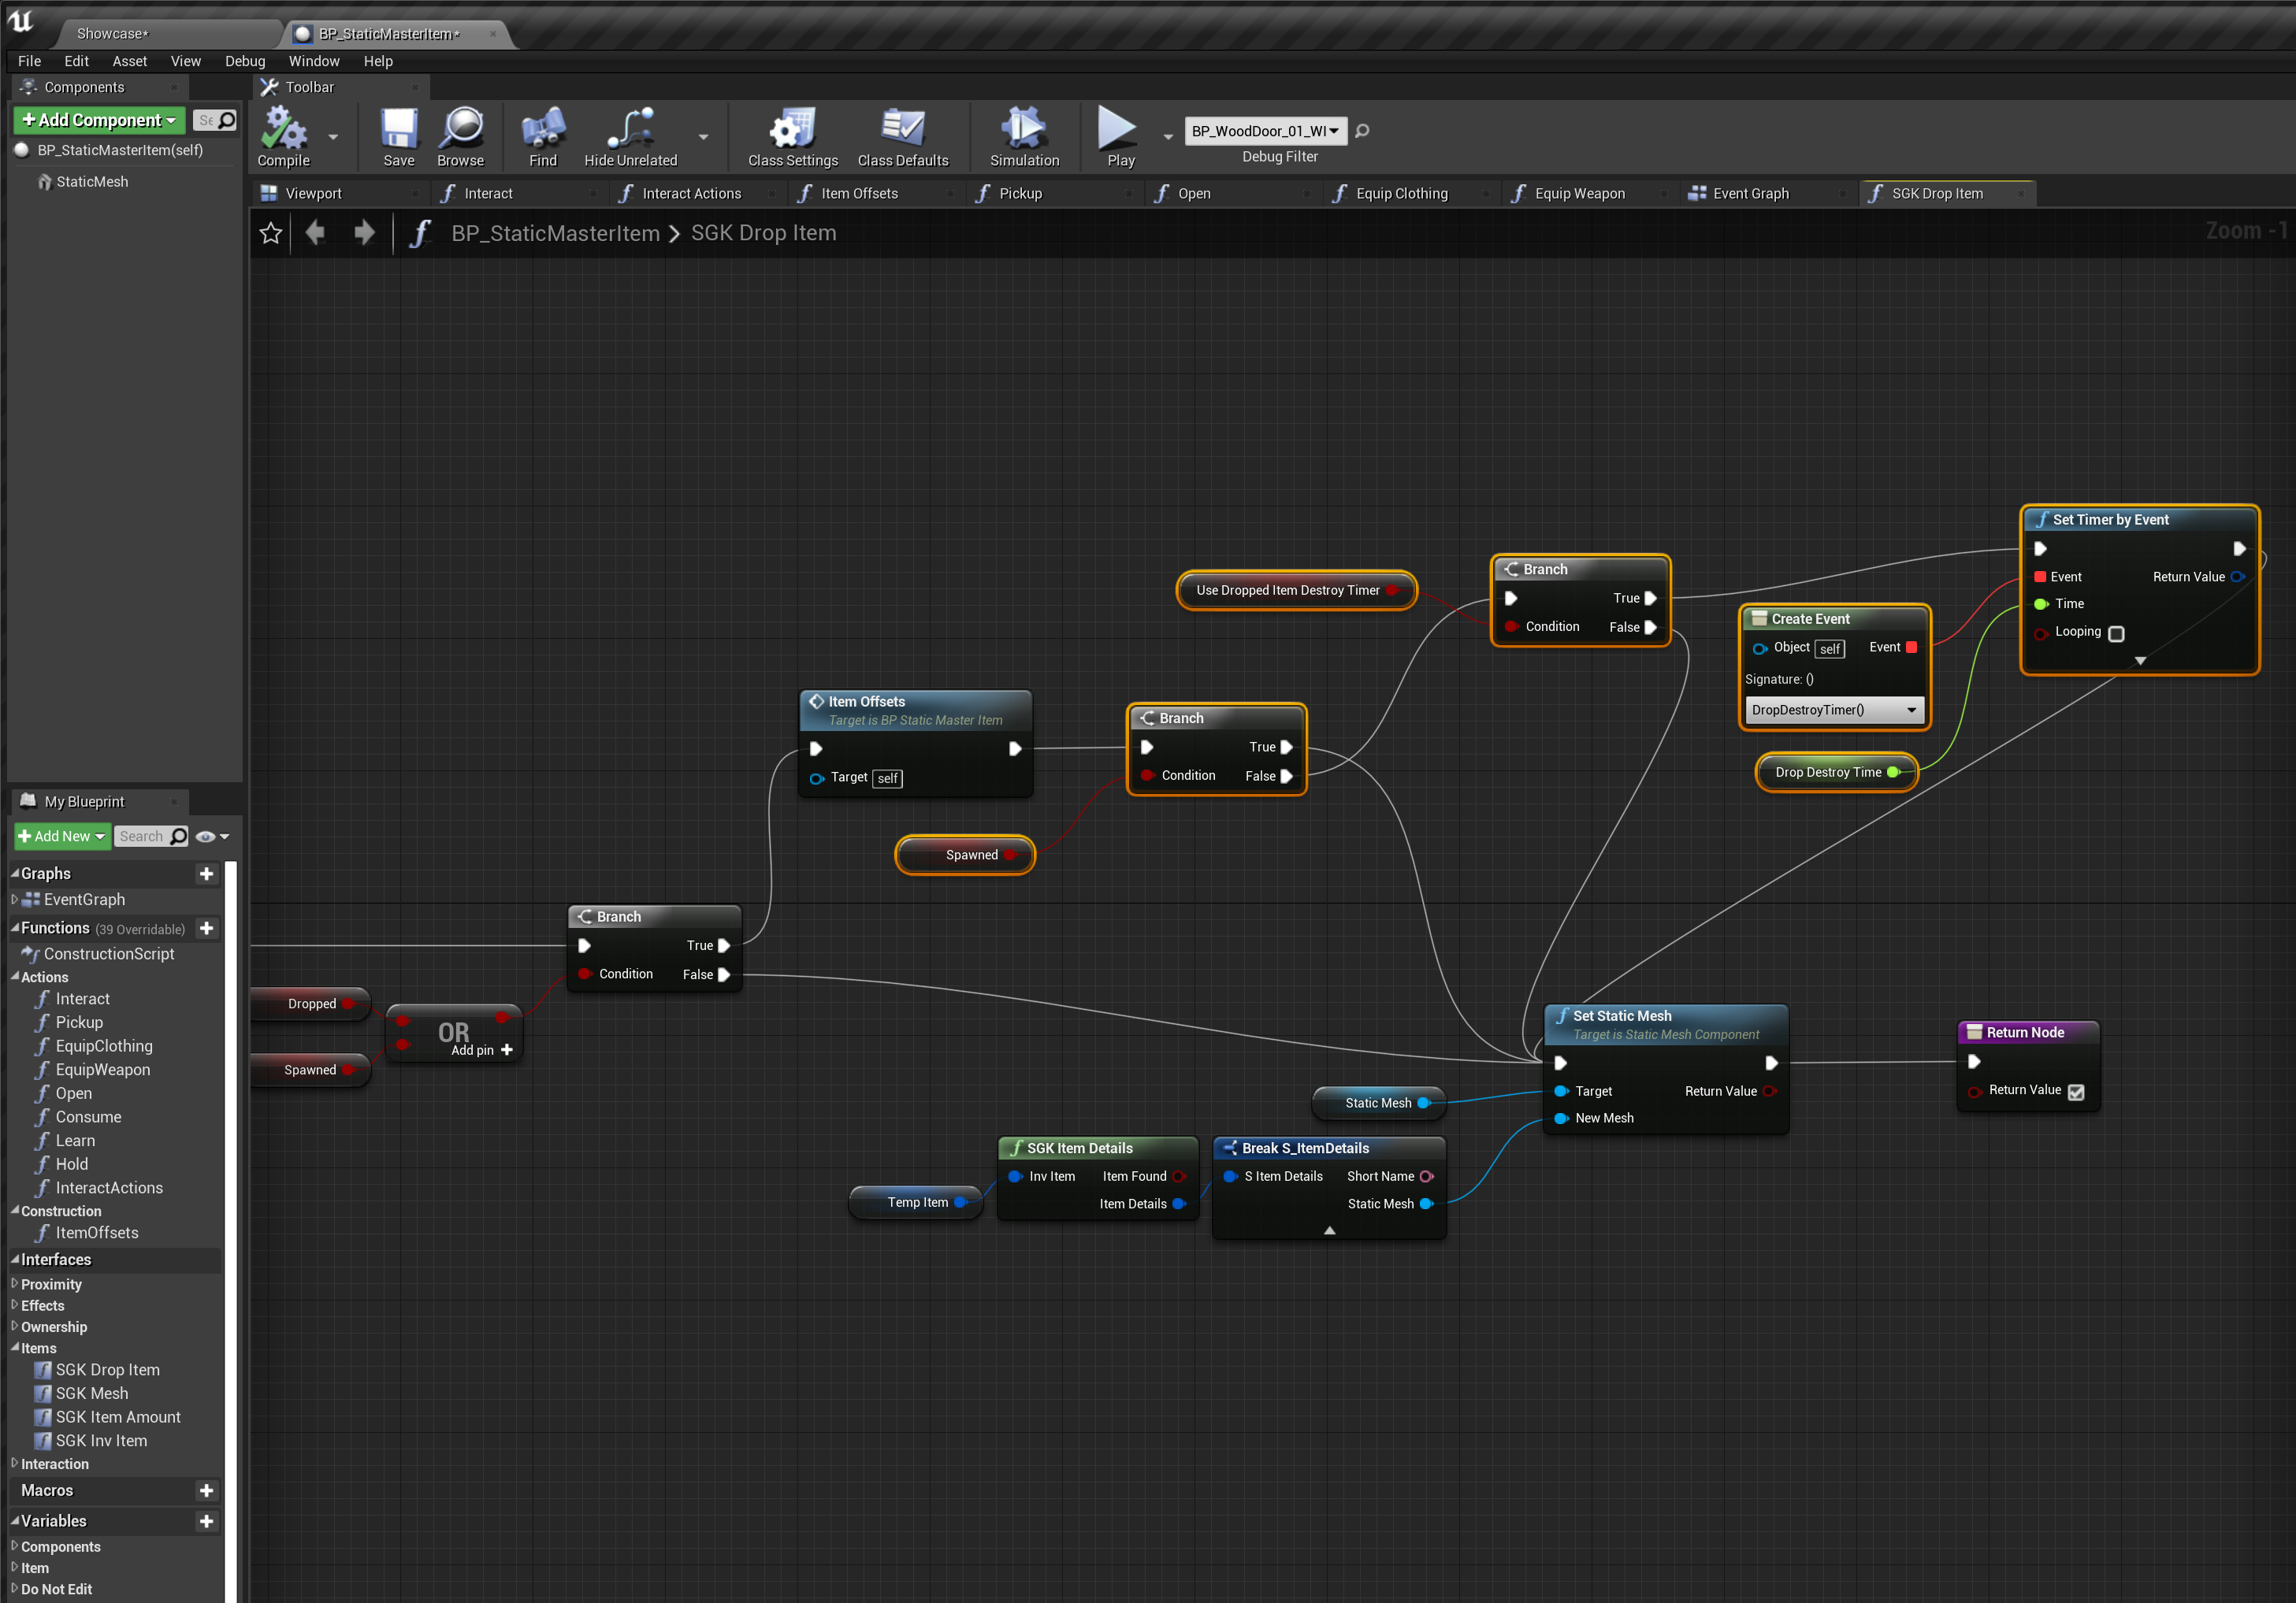
Task: Toggle the Looping checkbox on Set Timer node
Action: point(2116,633)
